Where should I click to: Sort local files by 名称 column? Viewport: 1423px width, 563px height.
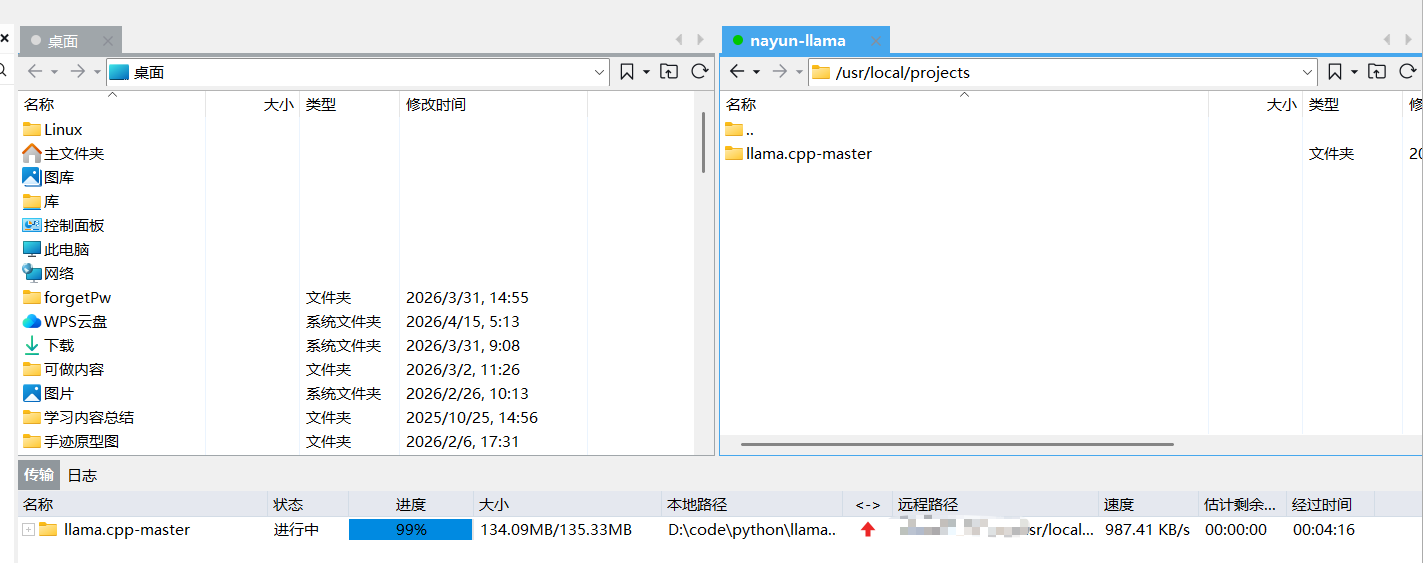(x=112, y=104)
